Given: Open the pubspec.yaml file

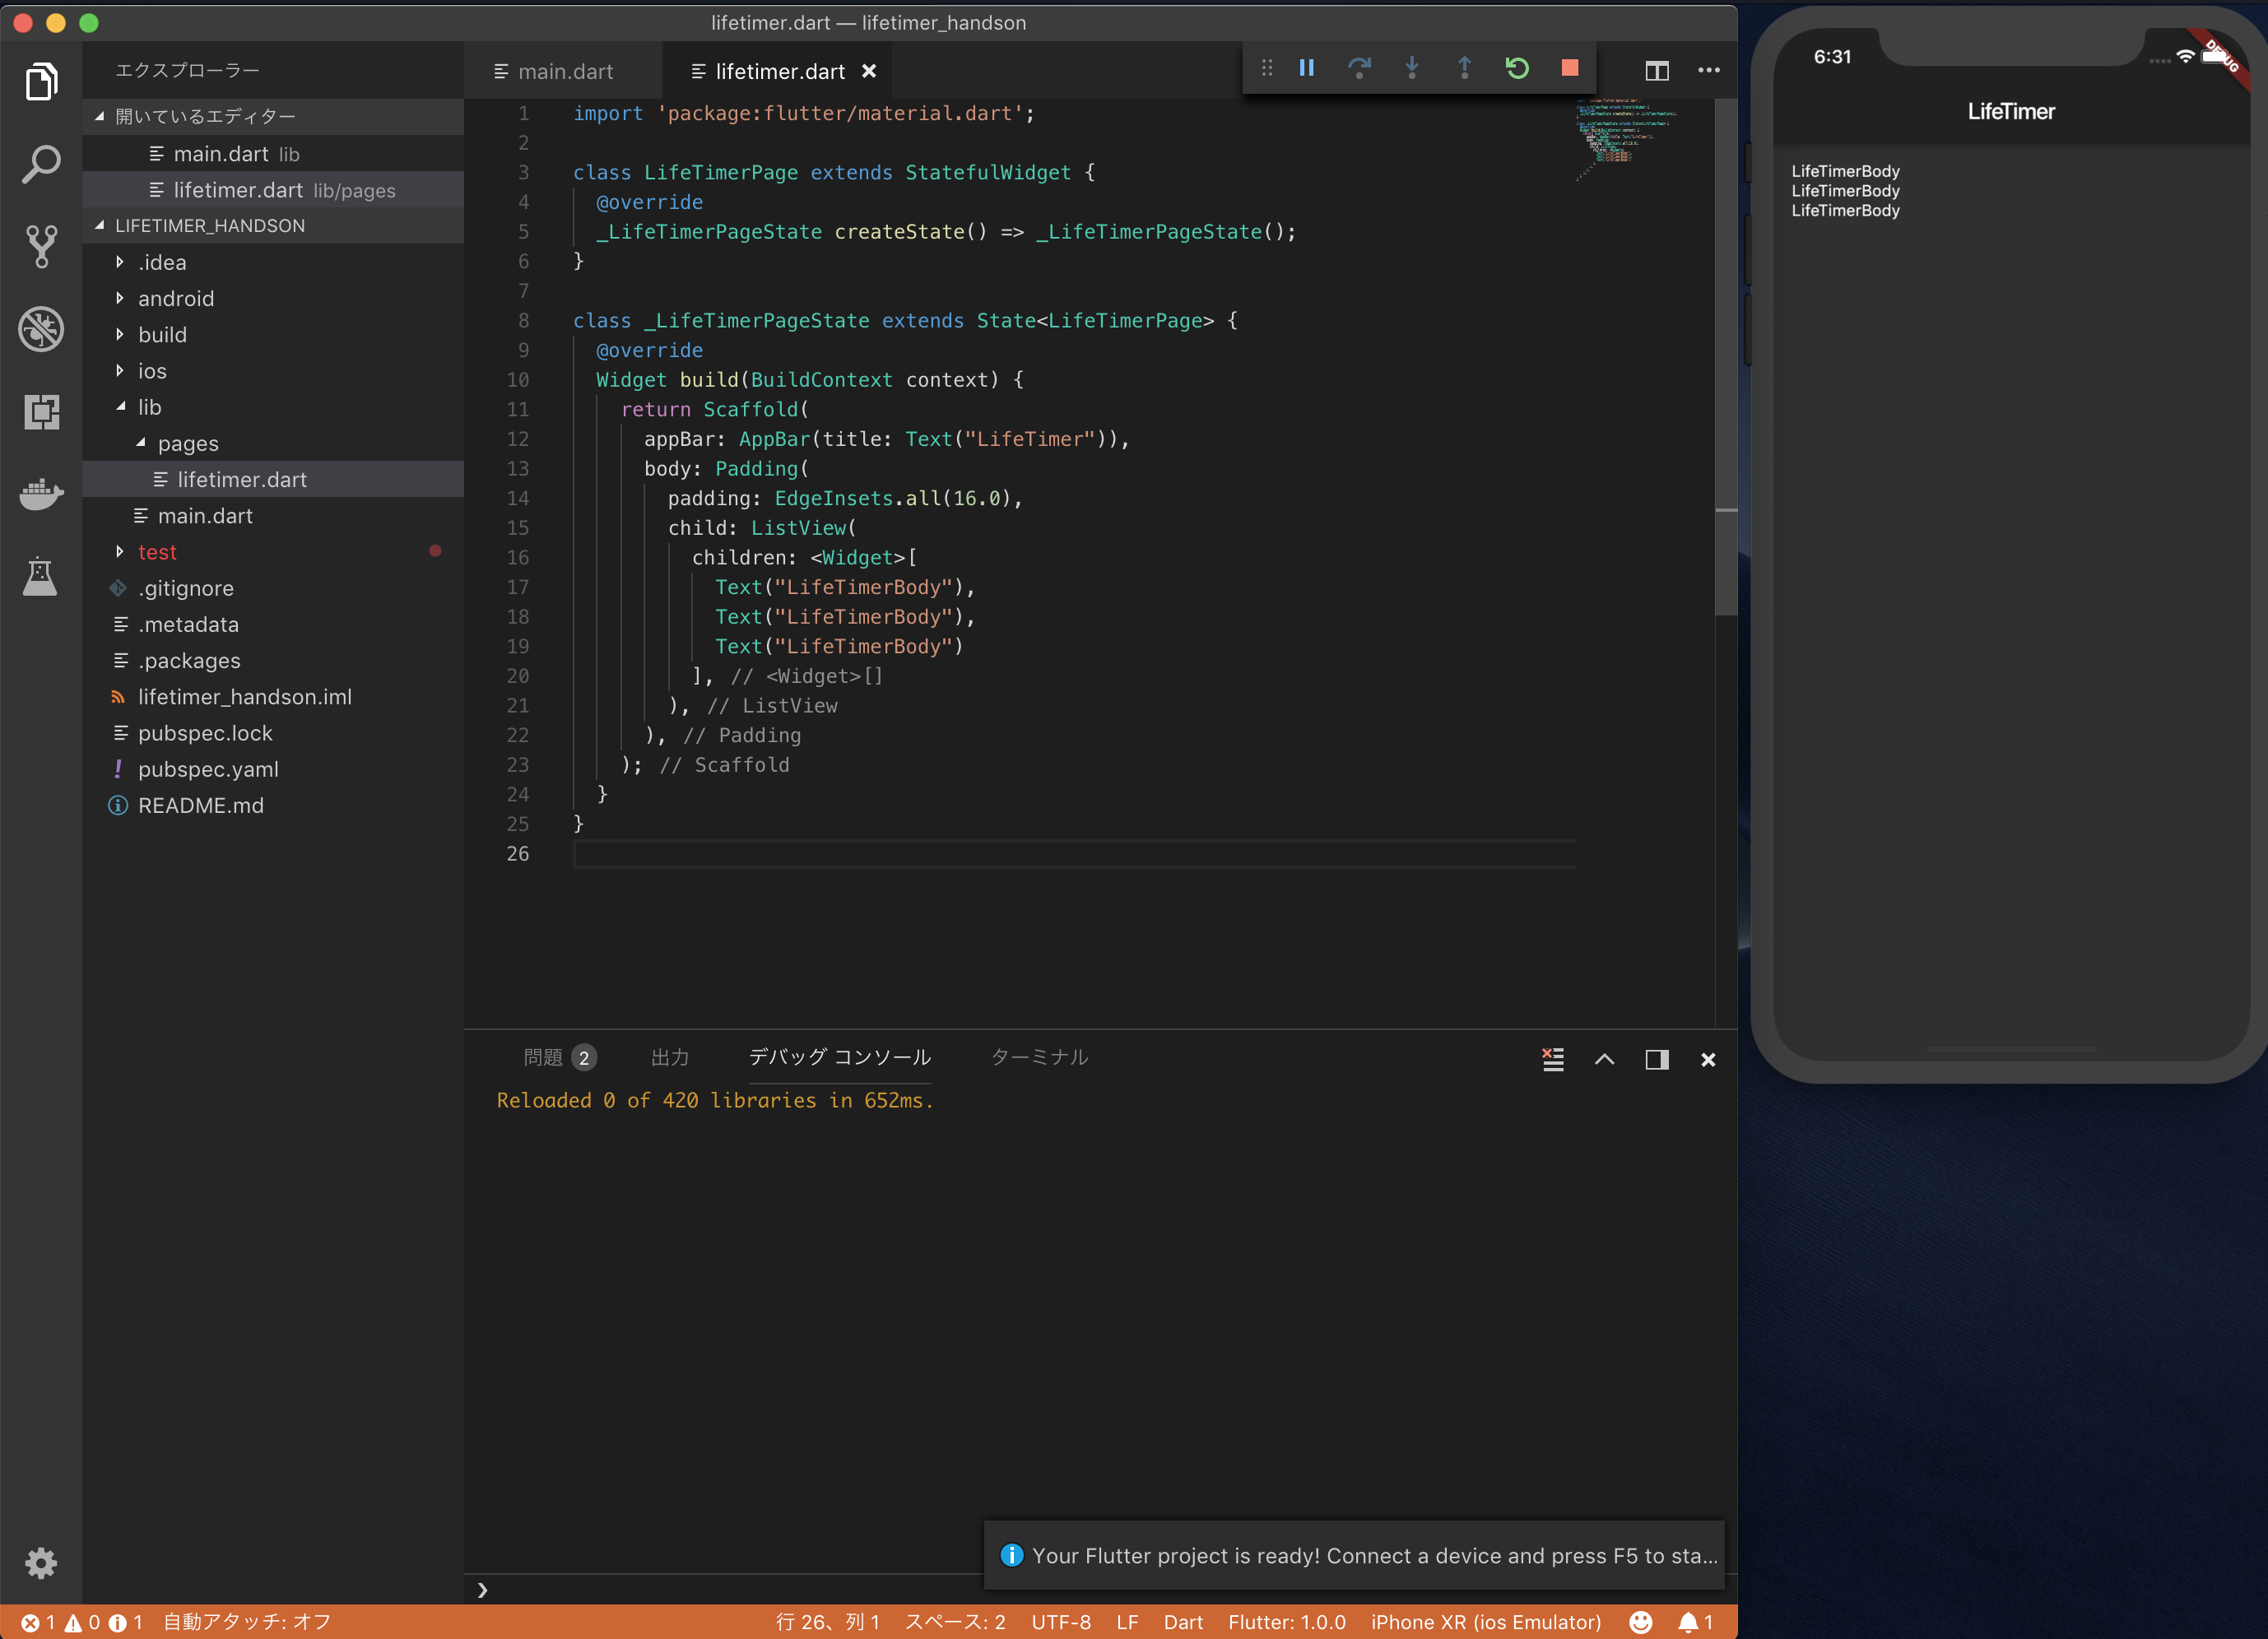Looking at the screenshot, I should [273, 769].
